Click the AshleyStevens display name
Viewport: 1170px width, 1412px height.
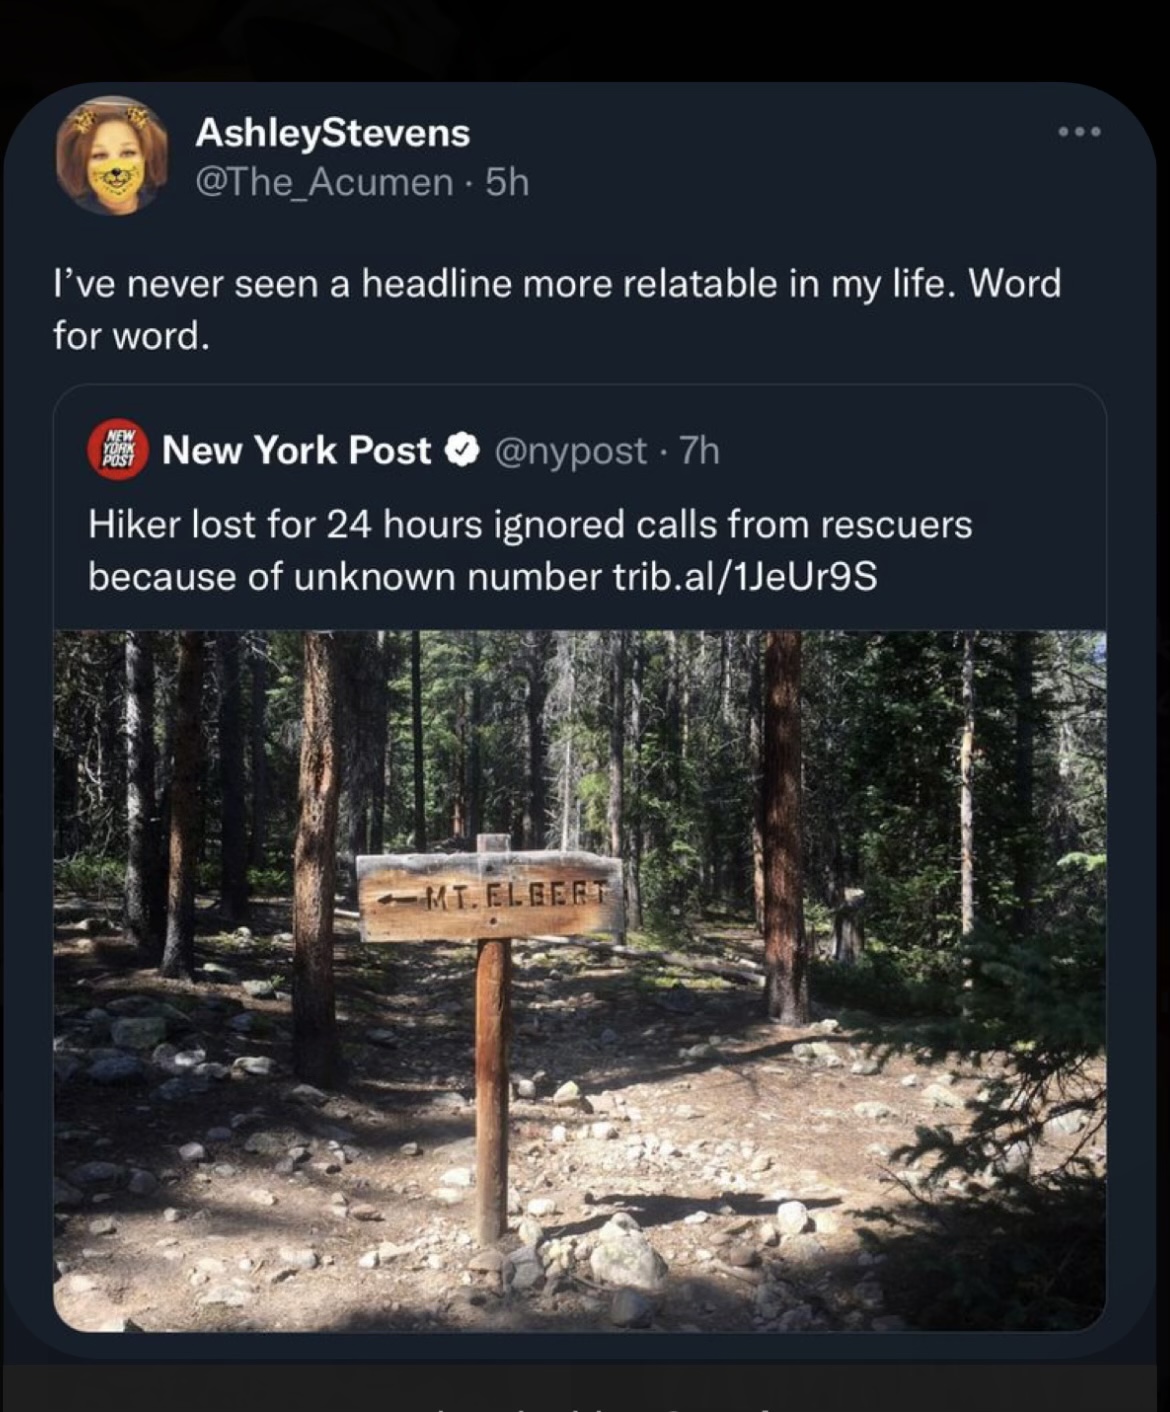pyautogui.click(x=332, y=133)
